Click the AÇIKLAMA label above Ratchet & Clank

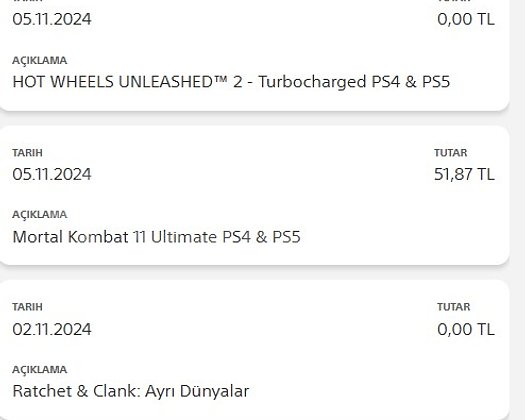(x=40, y=369)
